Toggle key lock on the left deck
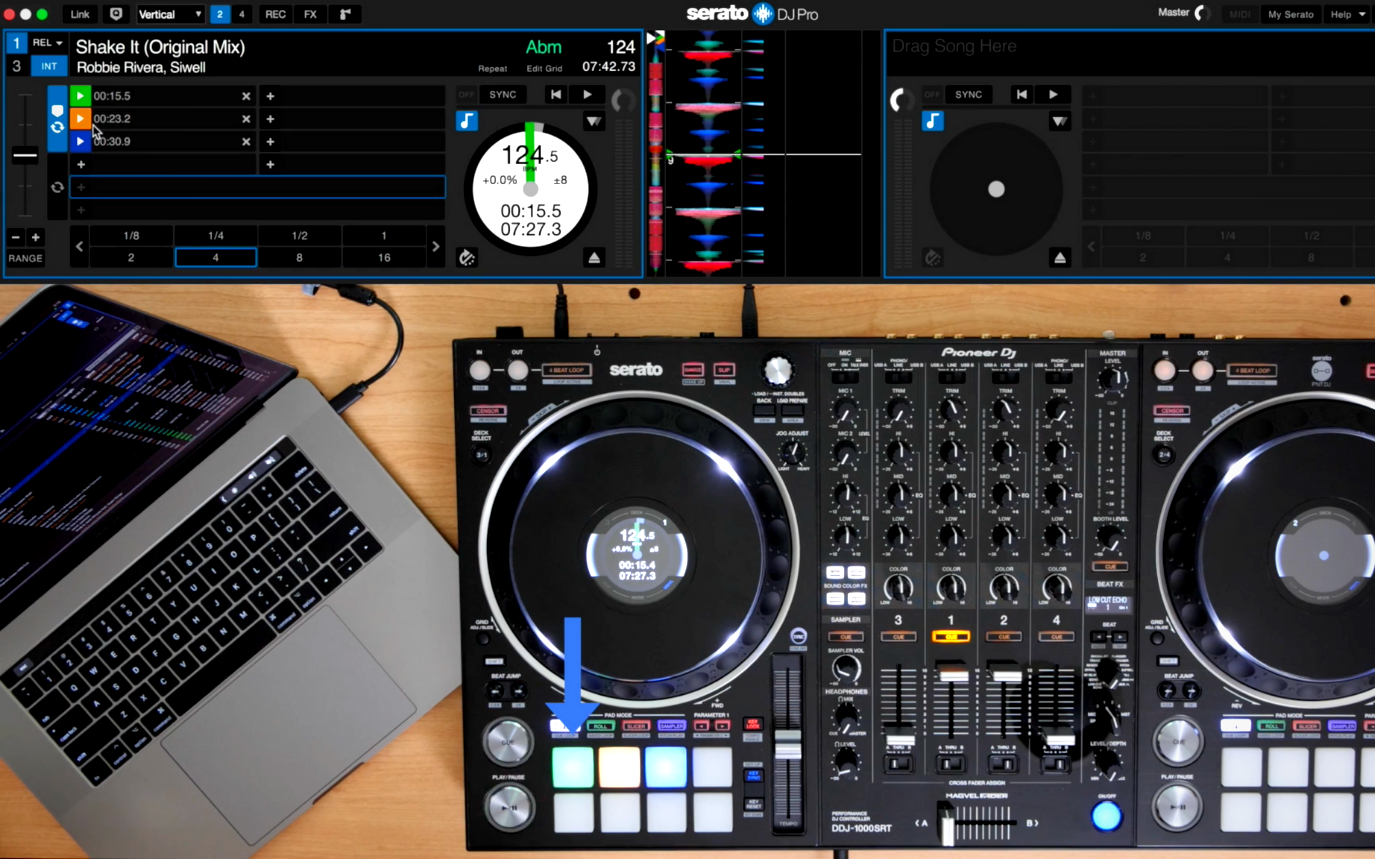Screen dimensions: 1375x859 [467, 121]
